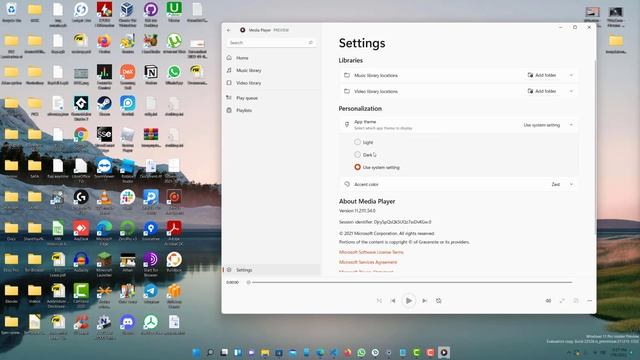Add folder to video library locations
Image resolution: width=640 pixels, height=360 pixels.
pos(542,91)
